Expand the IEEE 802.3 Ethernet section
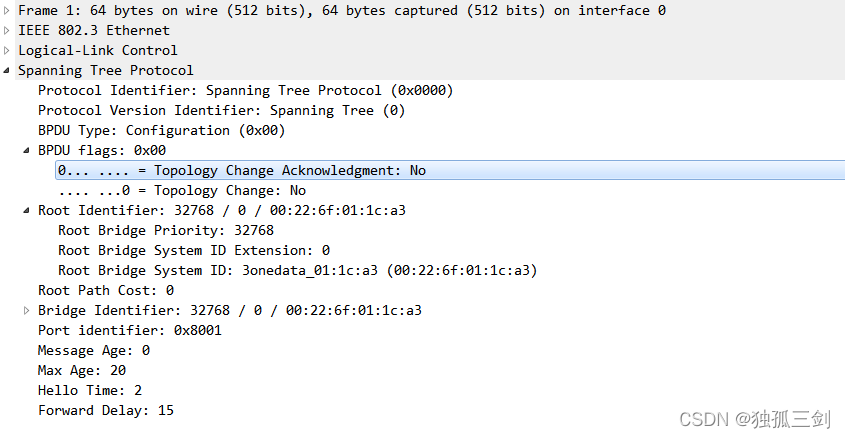Screen dimensions: 845x438 point(8,30)
